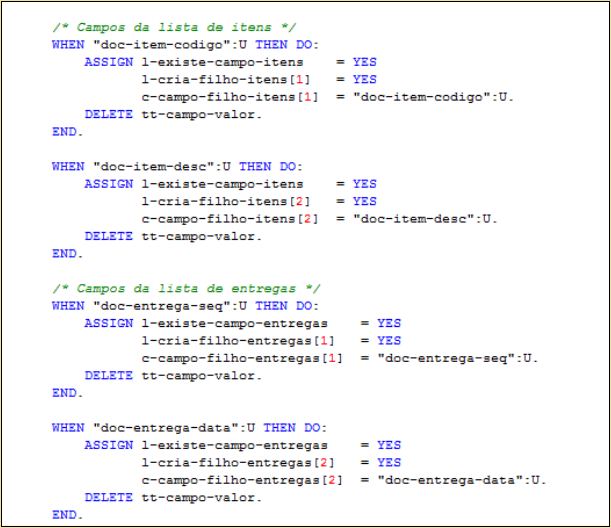
Task: Click the l-cria-filho-itens[2] = YES line
Action: pyautogui.click(x=259, y=201)
